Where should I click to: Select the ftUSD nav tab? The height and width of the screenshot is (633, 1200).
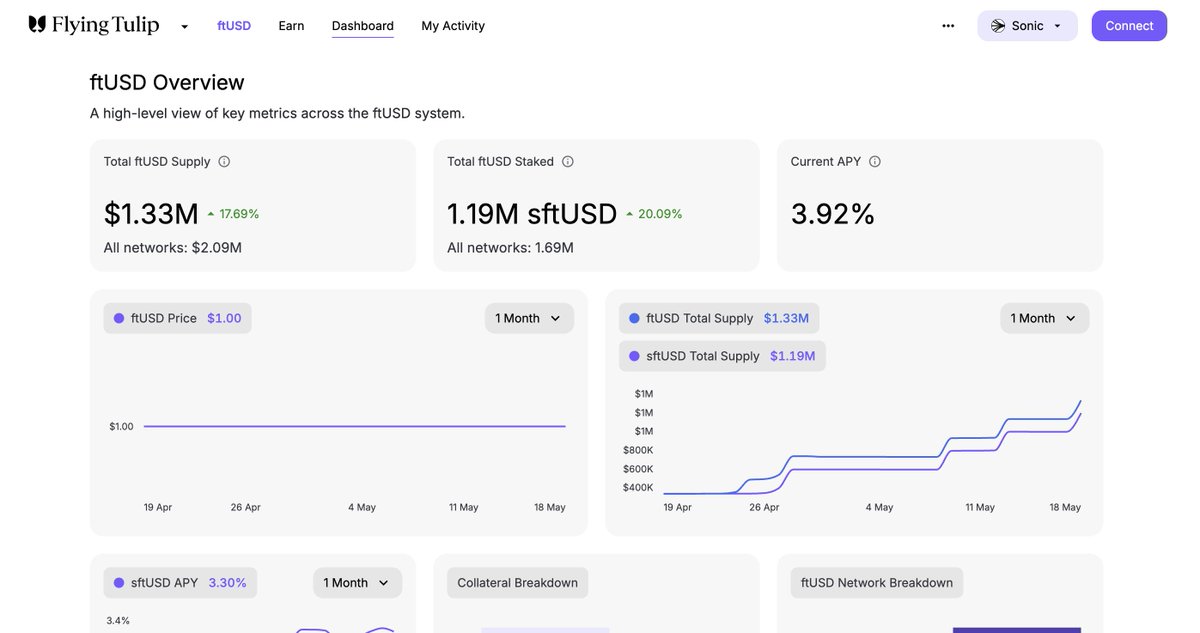click(234, 26)
